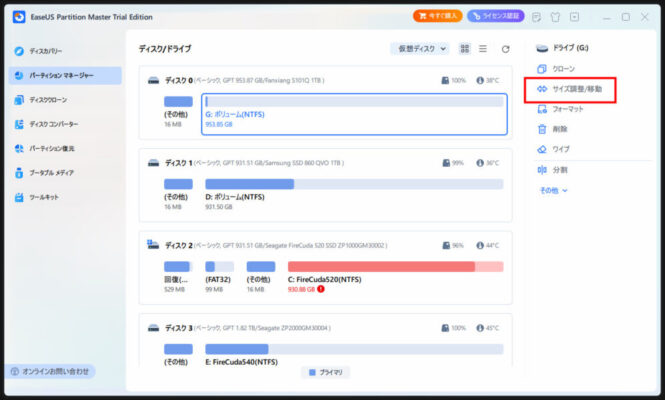Select (FAT32) 99 MB partition
This screenshot has height=400, width=665.
pos(219,277)
